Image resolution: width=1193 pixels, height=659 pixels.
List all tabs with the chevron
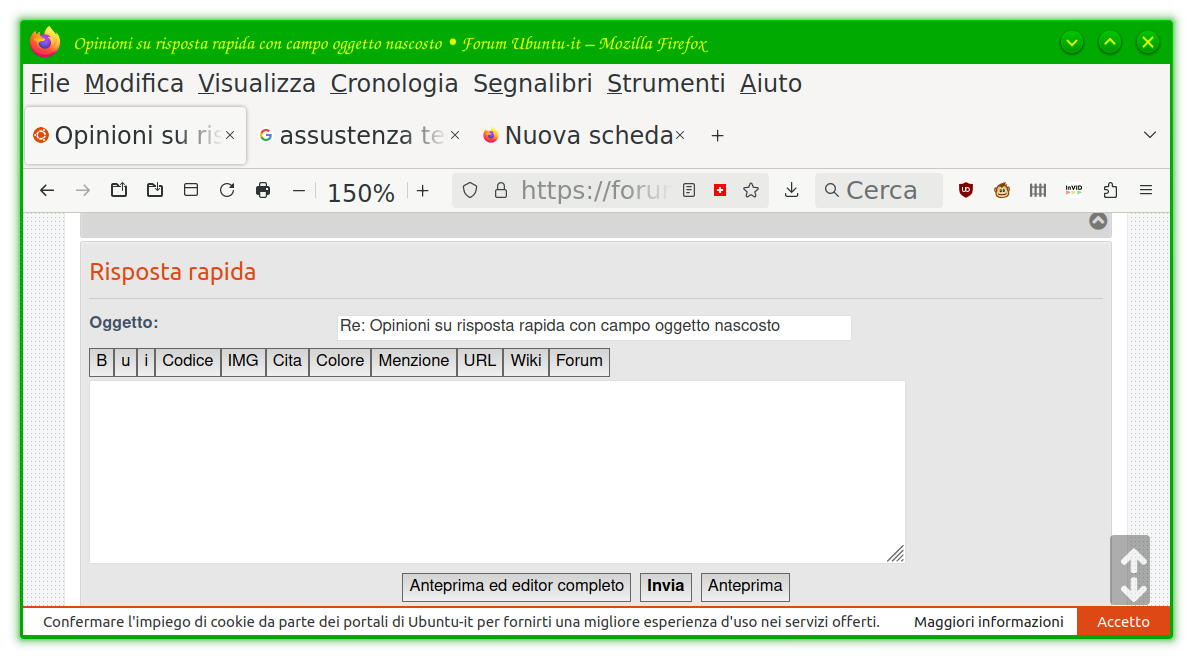(1150, 135)
